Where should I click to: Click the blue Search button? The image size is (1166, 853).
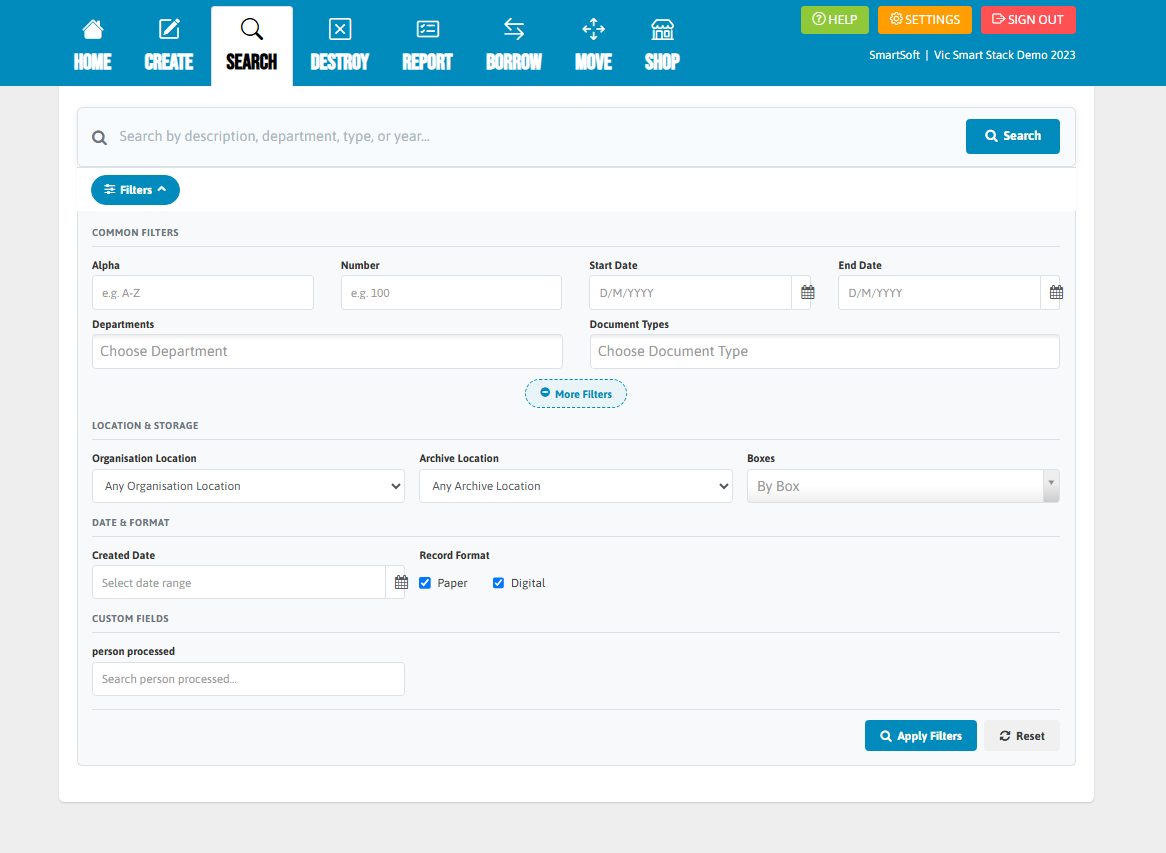coord(1013,136)
